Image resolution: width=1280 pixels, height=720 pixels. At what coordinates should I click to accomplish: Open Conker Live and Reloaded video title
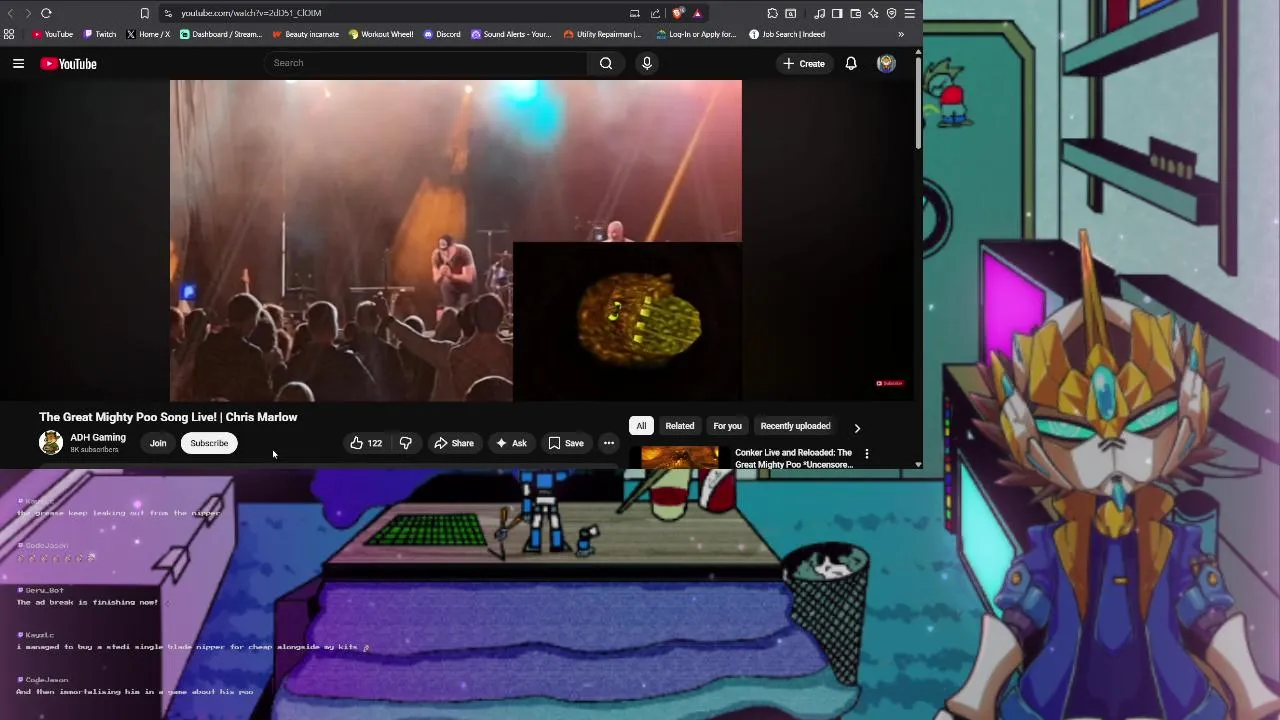pos(794,458)
